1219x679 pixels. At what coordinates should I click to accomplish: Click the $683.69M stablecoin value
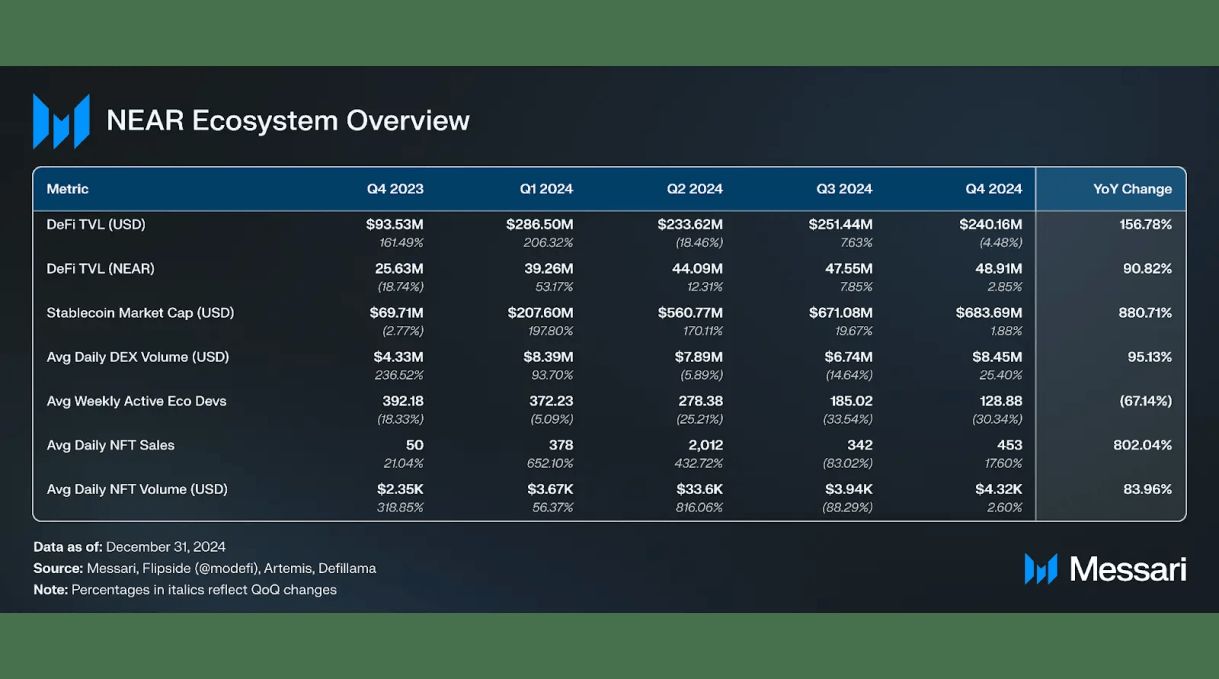[x=990, y=313]
